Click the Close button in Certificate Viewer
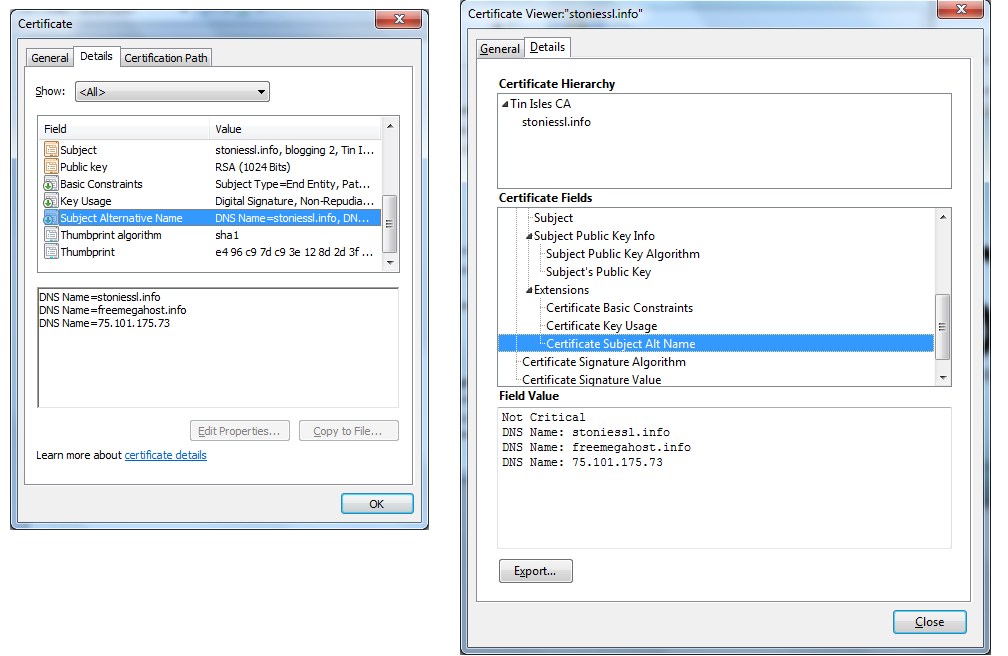1008x656 pixels. point(929,622)
